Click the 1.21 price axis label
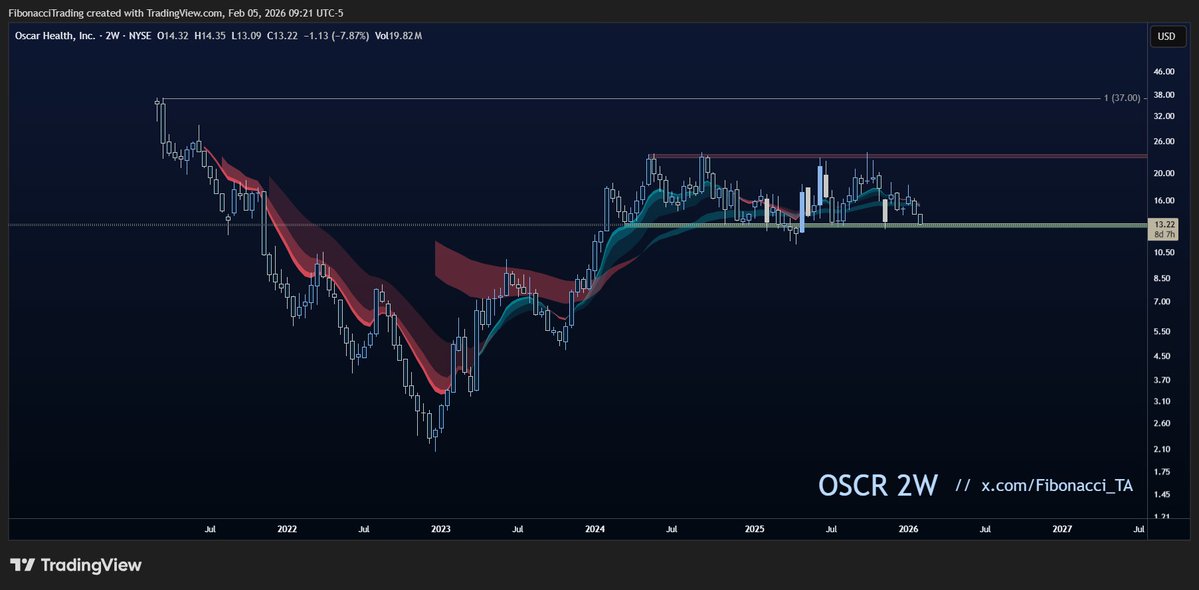Screen dimensions: 1199x590 [1164, 516]
